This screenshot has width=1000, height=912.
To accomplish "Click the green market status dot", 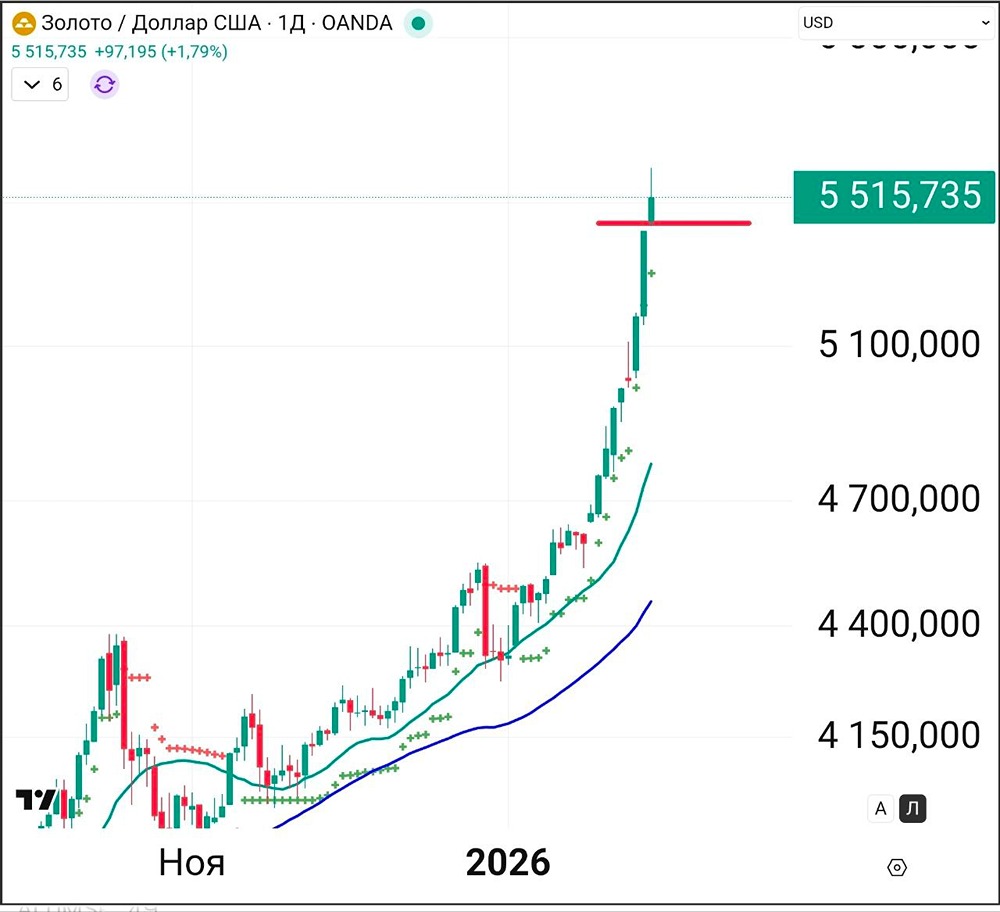I will 418,24.
